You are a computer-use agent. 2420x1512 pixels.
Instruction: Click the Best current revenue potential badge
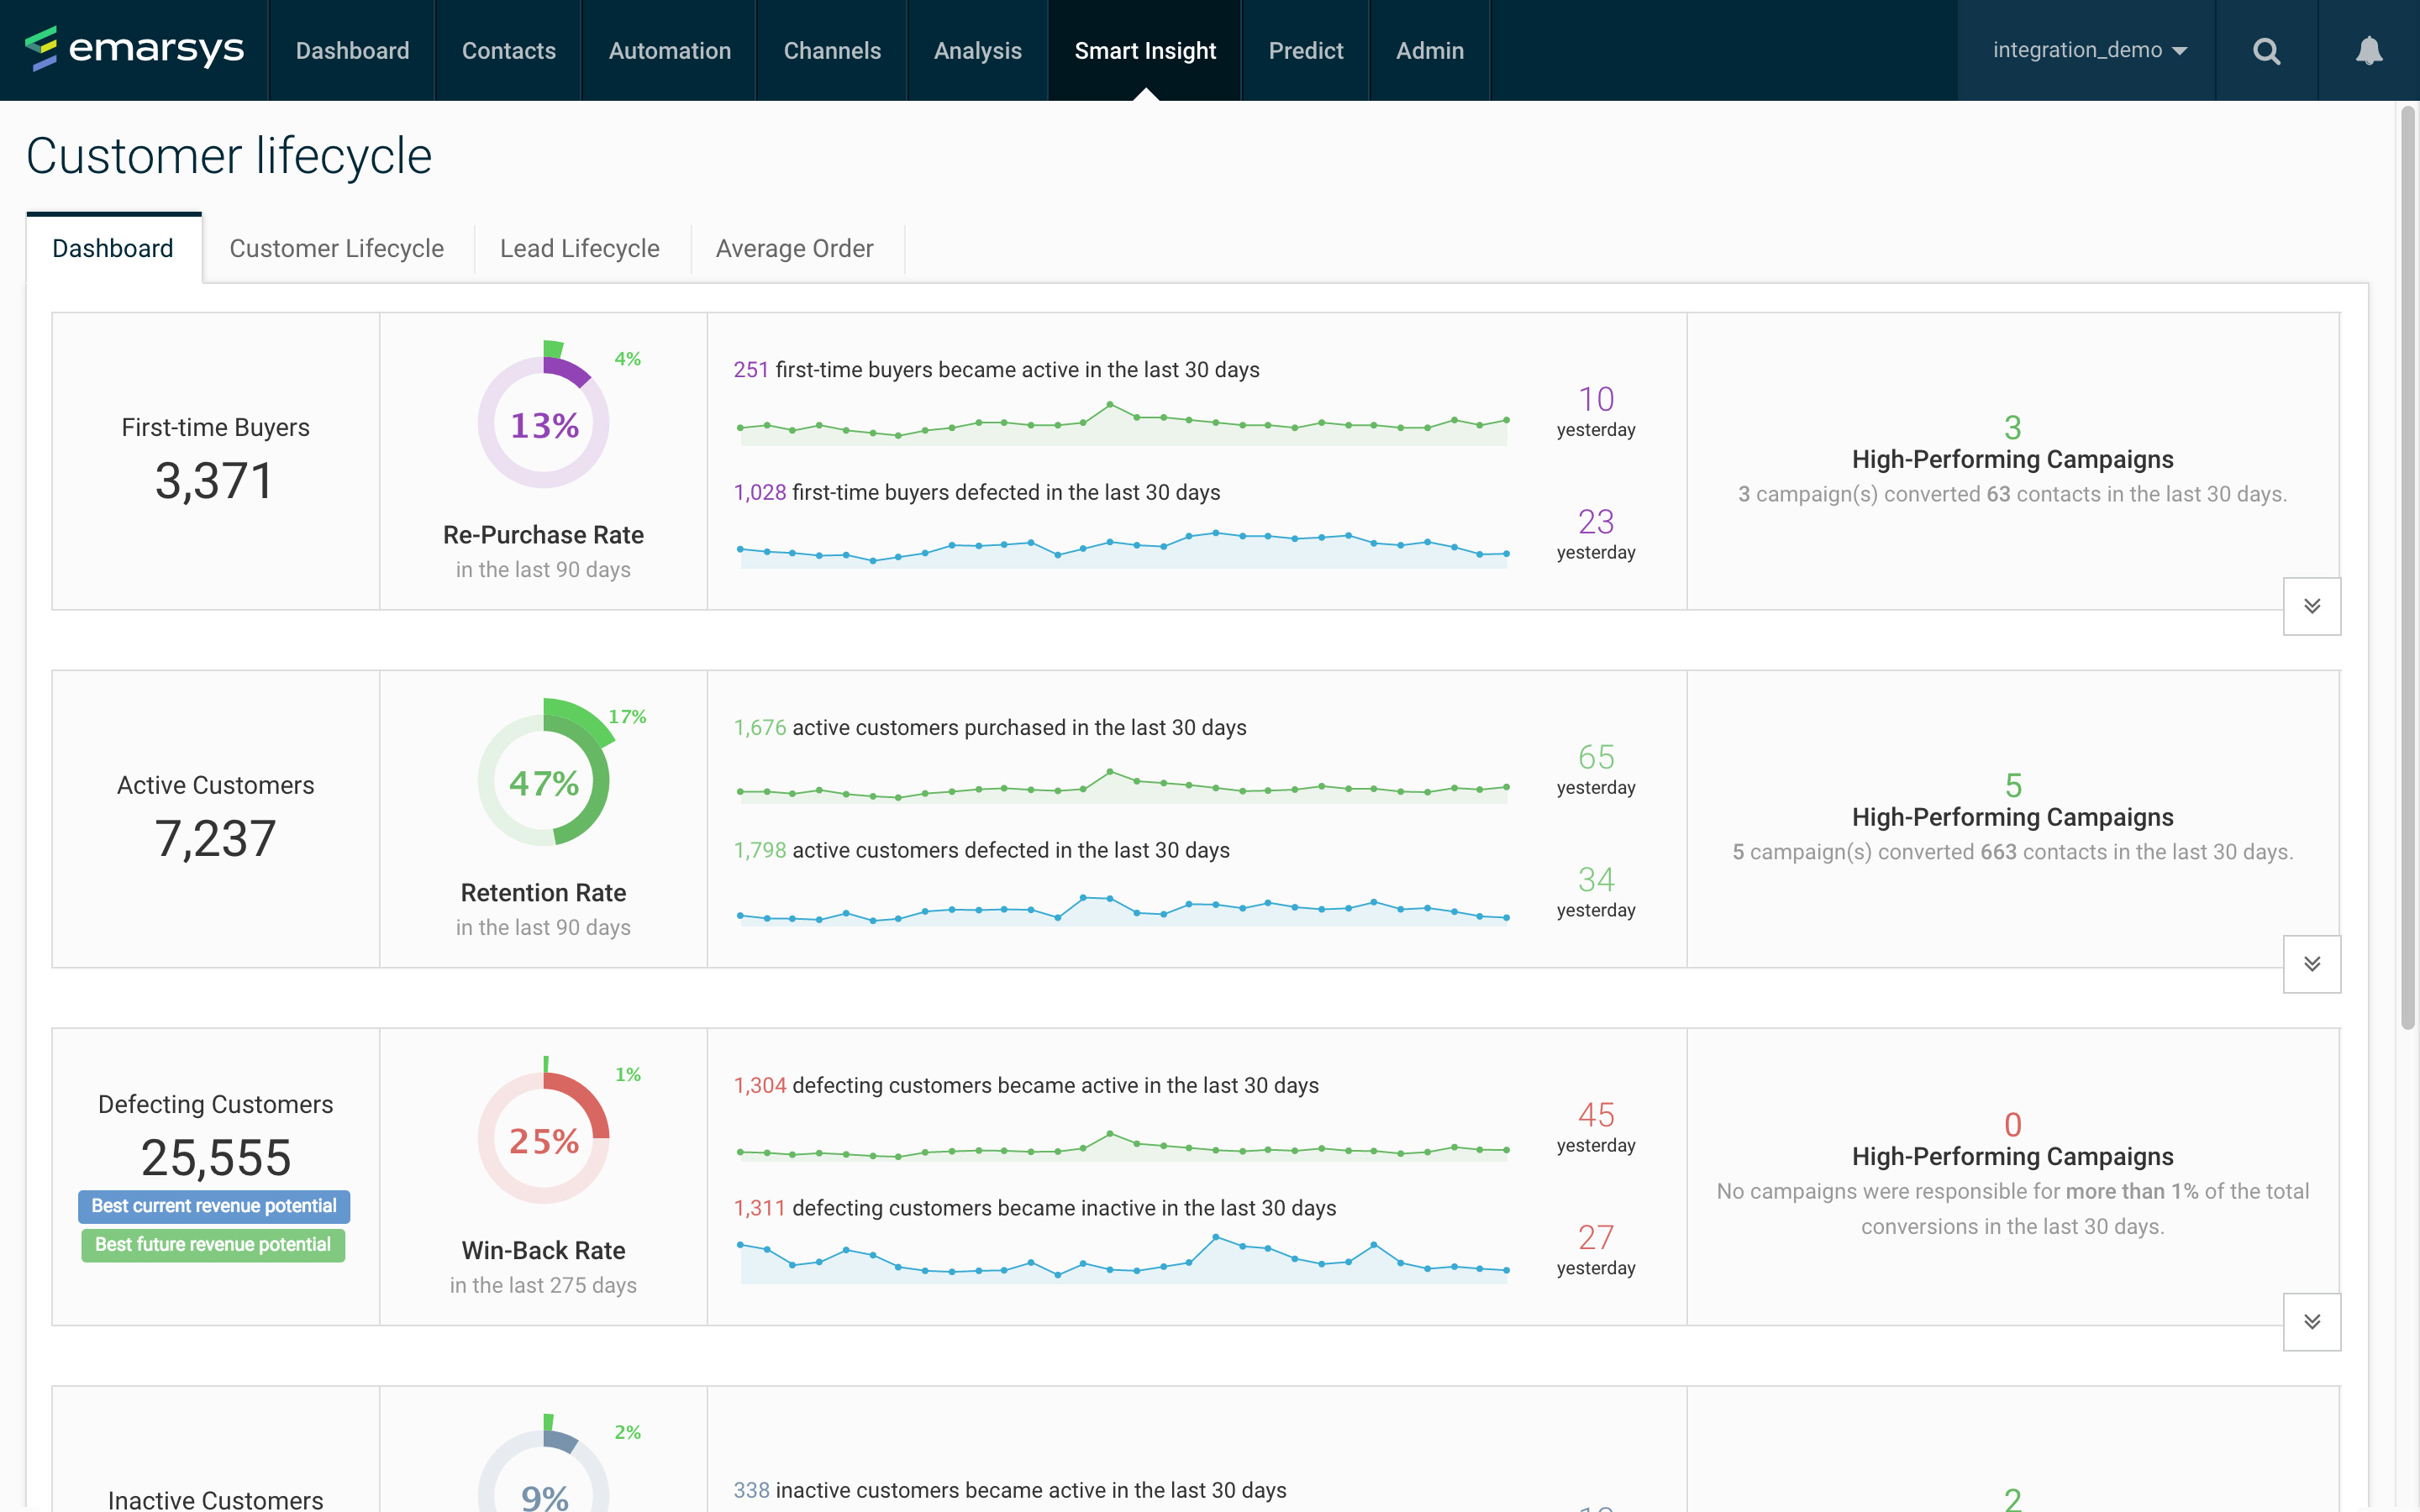[214, 1206]
